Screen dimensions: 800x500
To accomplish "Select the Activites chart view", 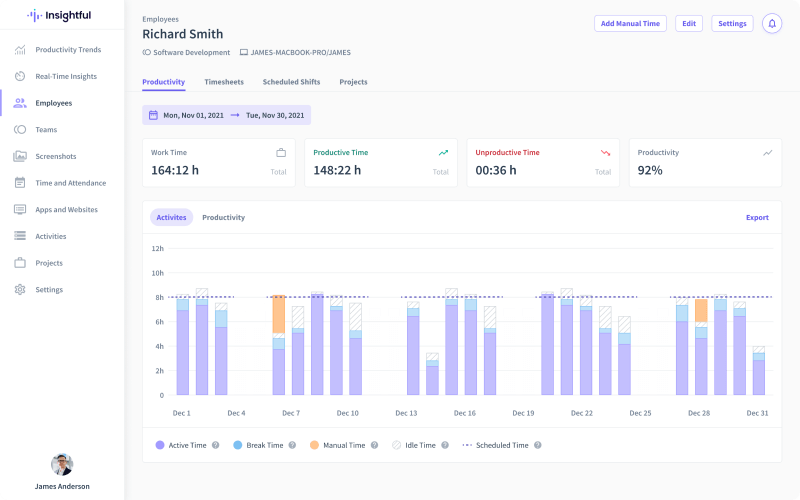I will point(171,217).
